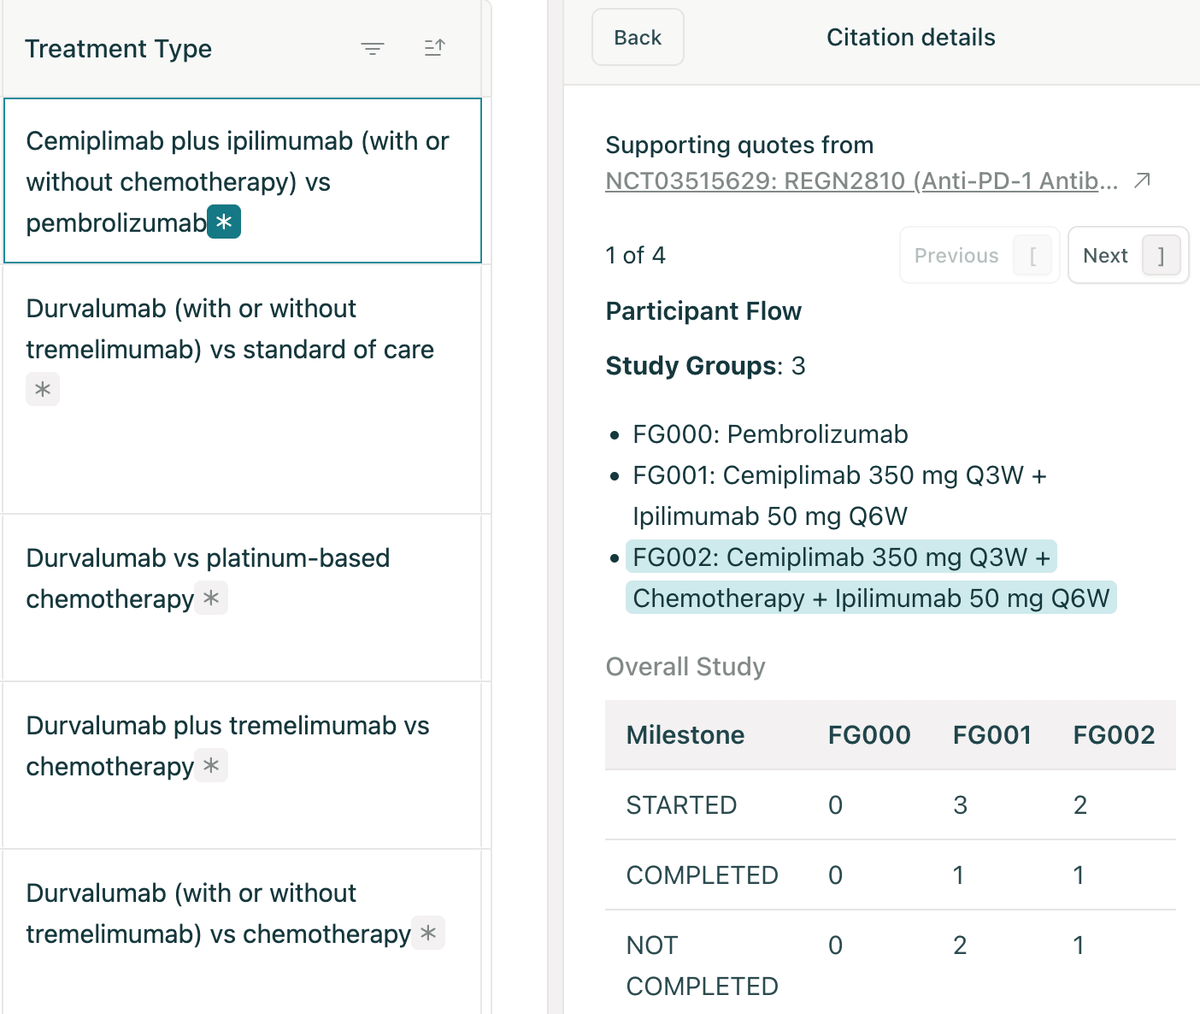Click the Study Groups: 3 text
This screenshot has height=1014, width=1200.
pyautogui.click(x=706, y=366)
